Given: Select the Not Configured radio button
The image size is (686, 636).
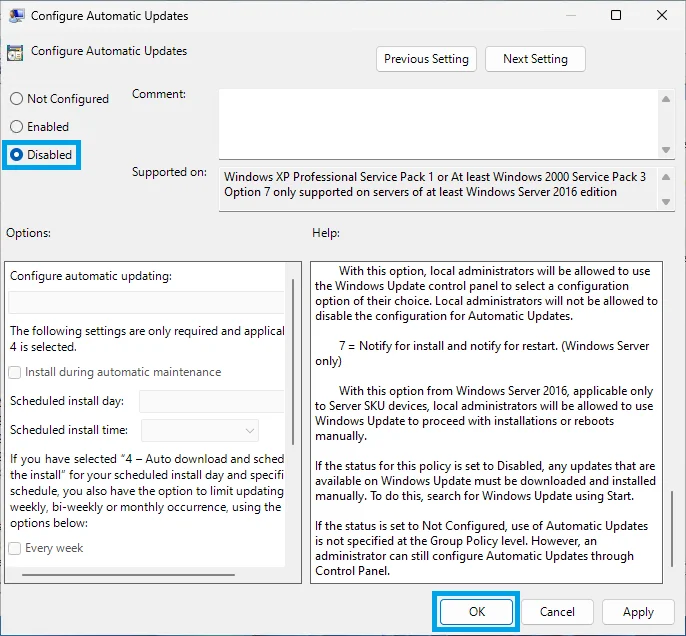Looking at the screenshot, I should click(x=16, y=99).
